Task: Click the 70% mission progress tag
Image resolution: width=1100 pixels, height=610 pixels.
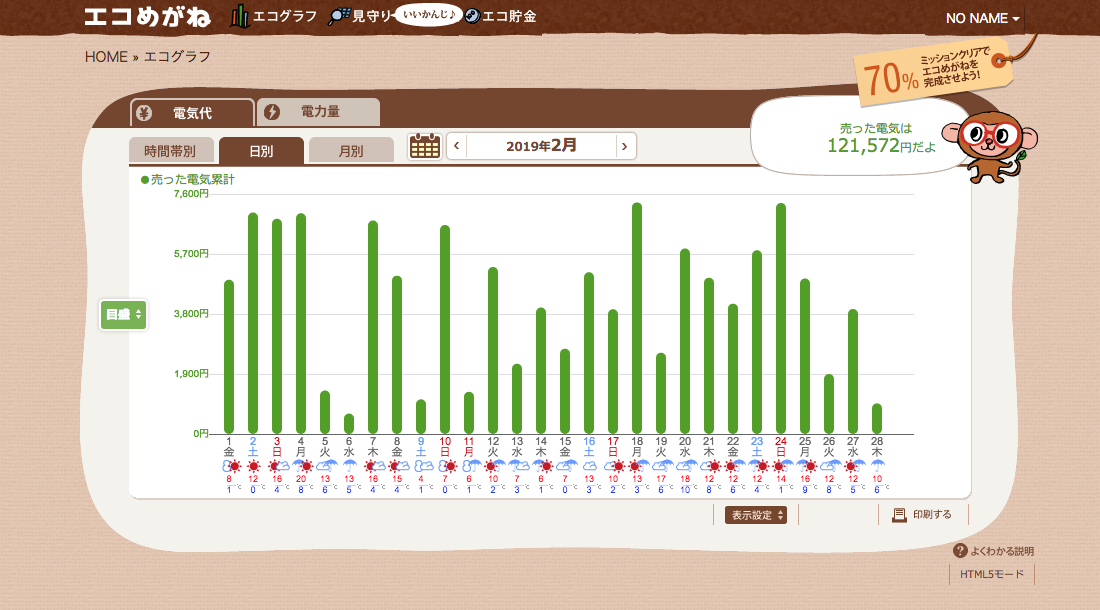Action: 933,72
